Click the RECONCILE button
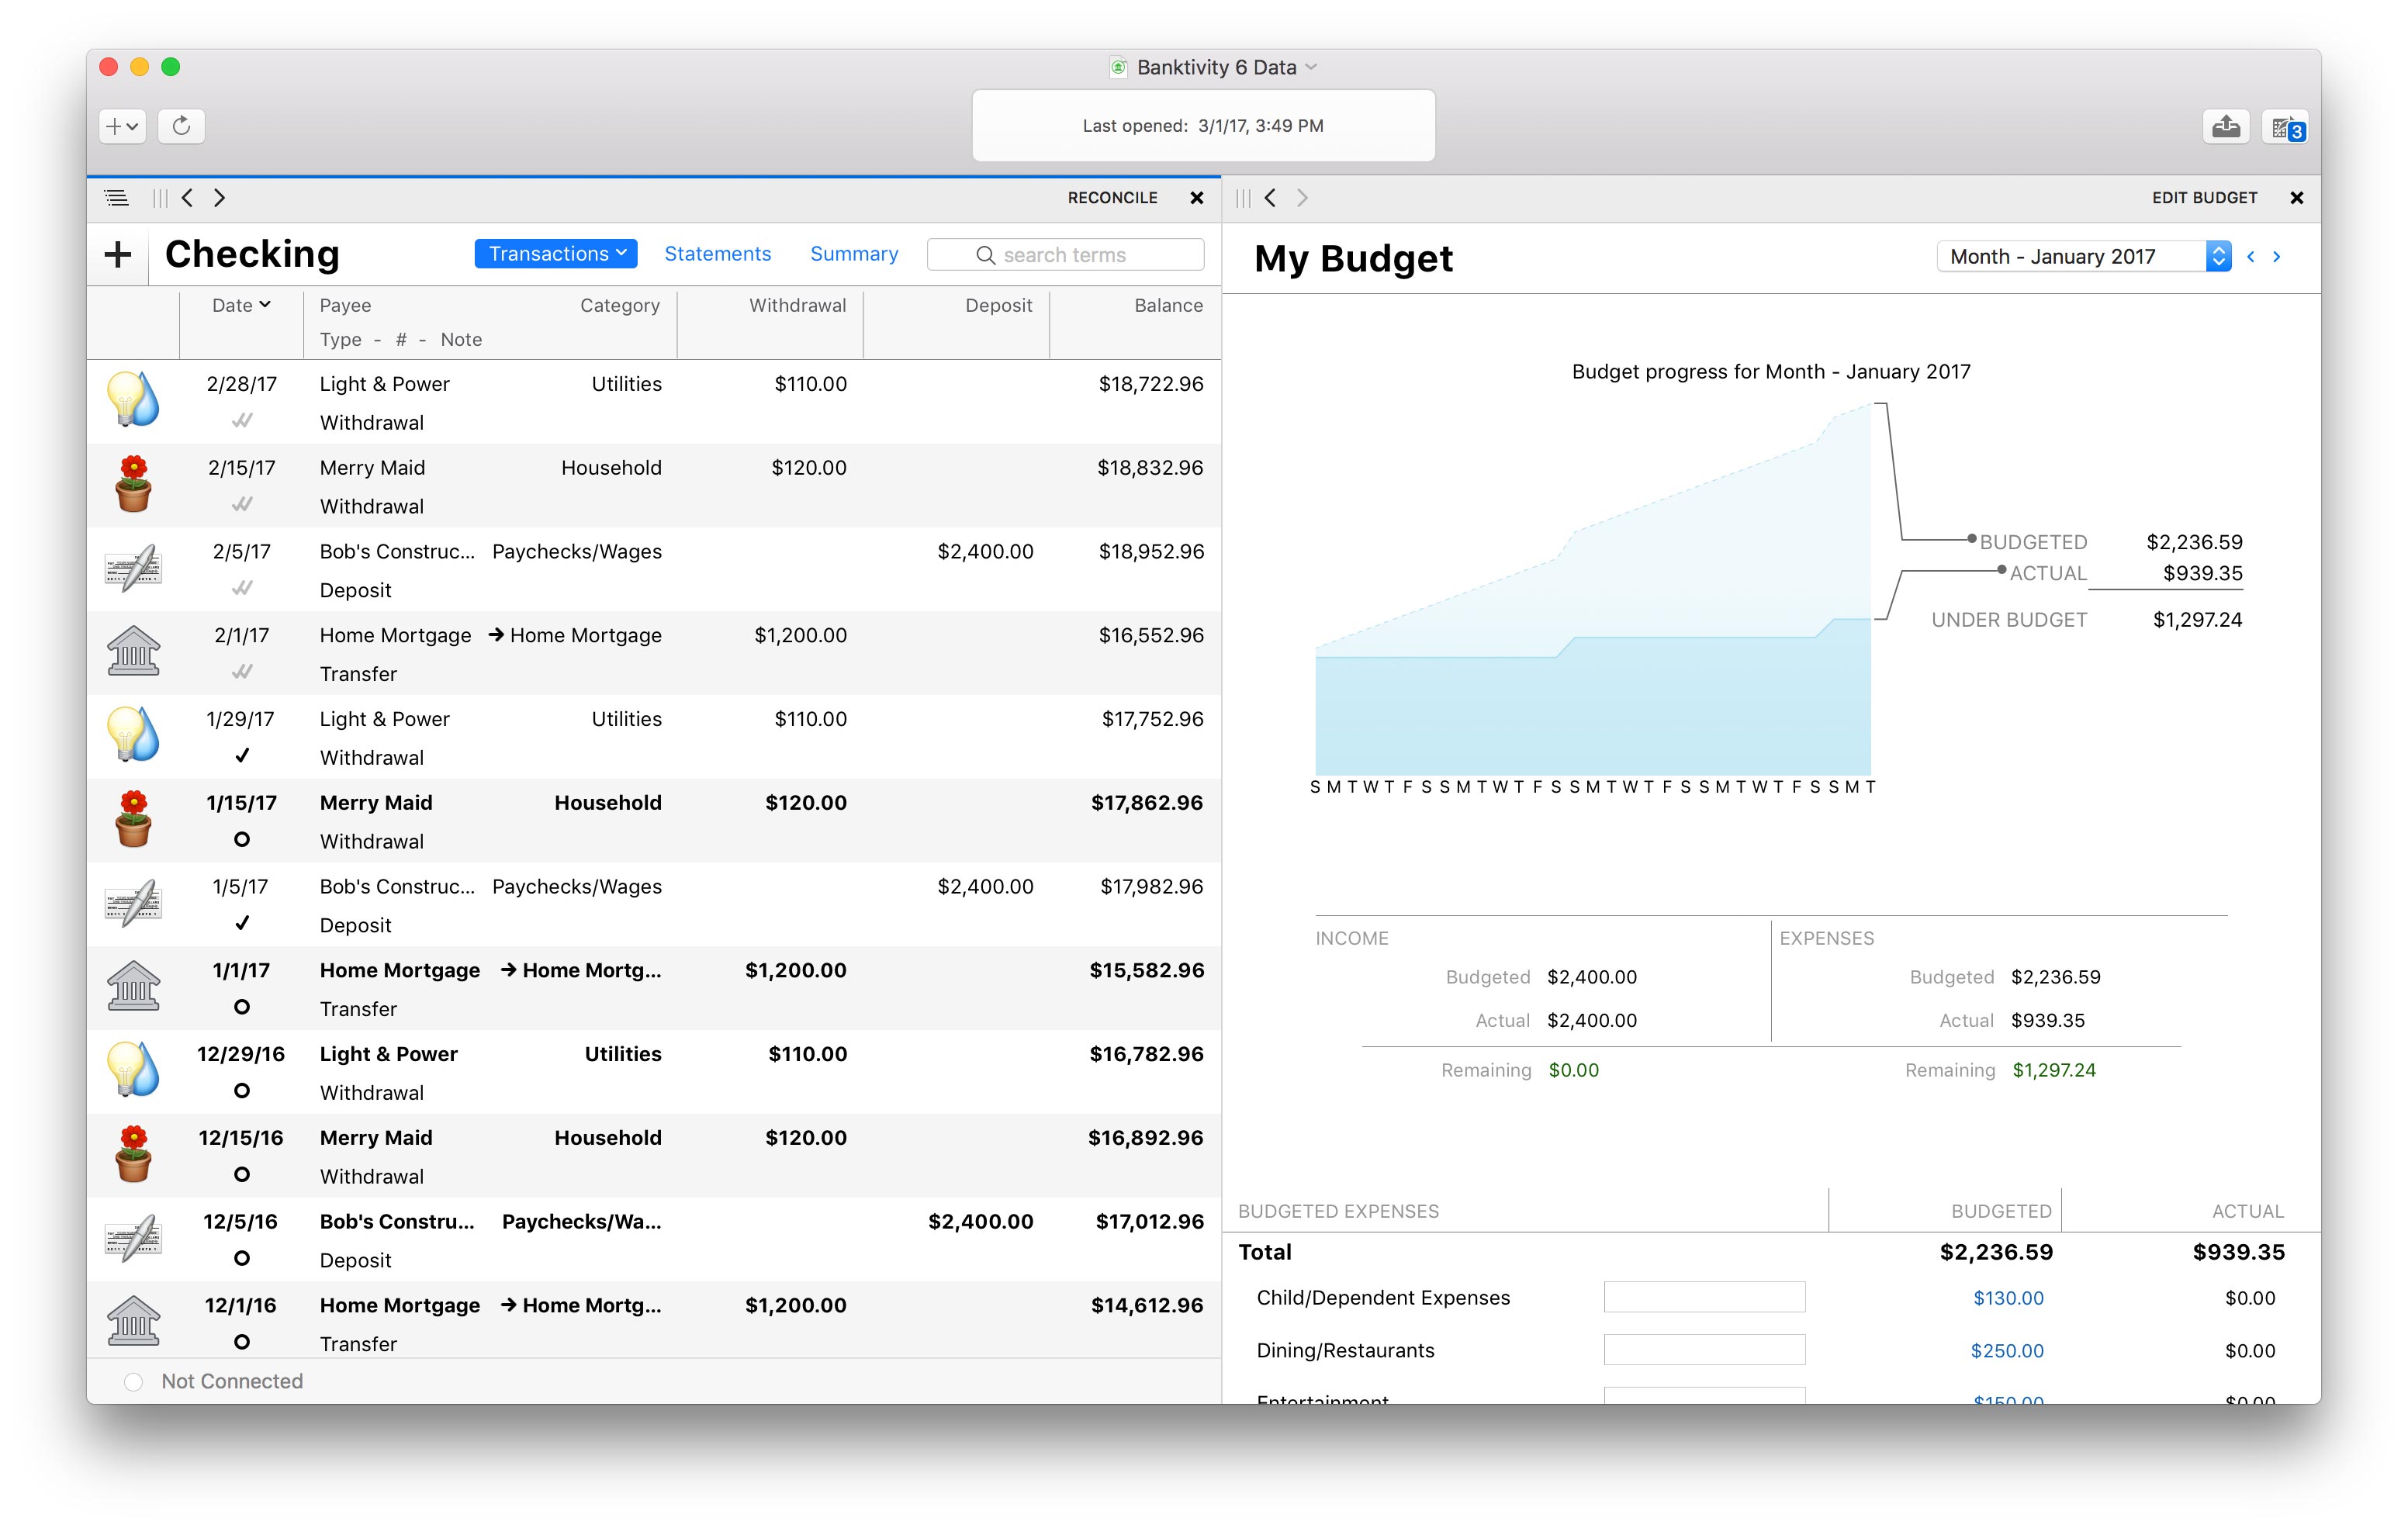The width and height of the screenshot is (2408, 1528). click(x=1112, y=198)
